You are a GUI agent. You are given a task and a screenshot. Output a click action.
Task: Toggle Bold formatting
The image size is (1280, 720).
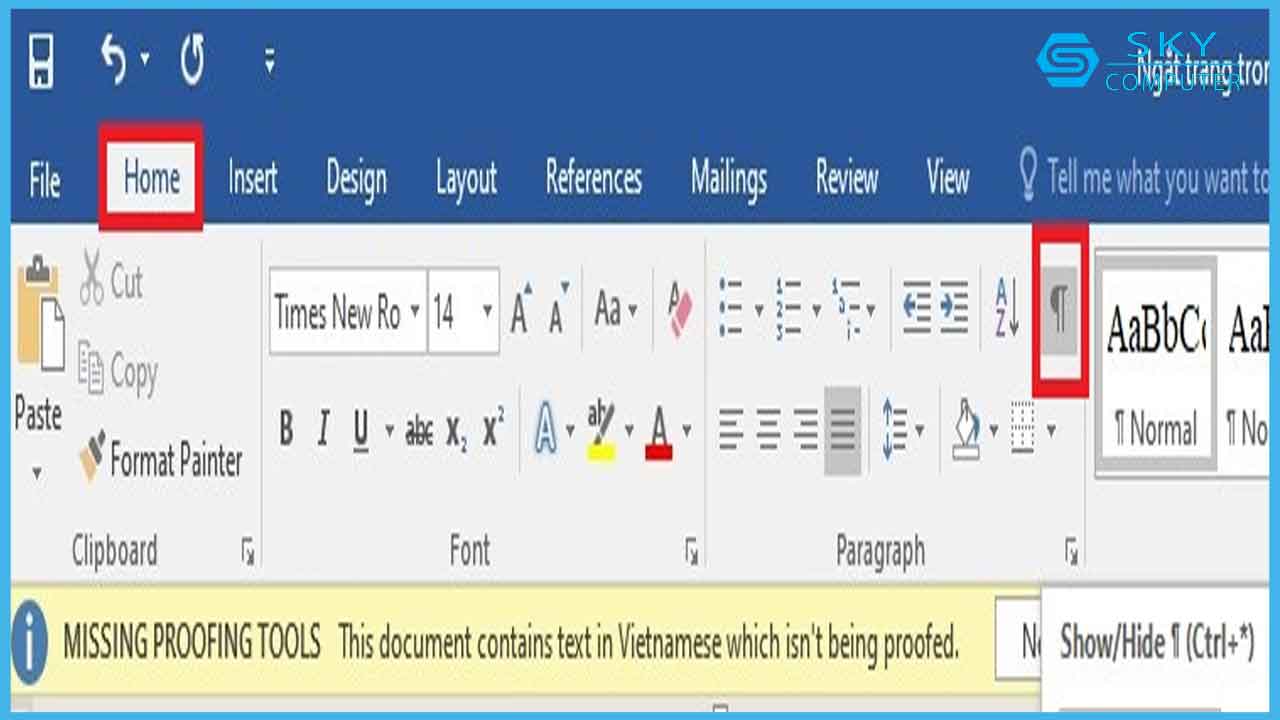(x=286, y=431)
